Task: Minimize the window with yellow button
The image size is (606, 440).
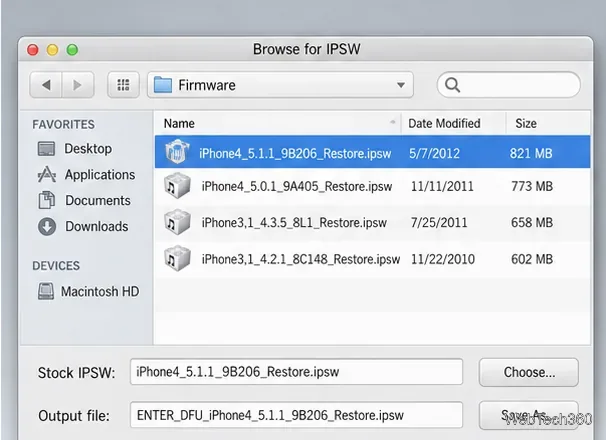Action: (53, 49)
